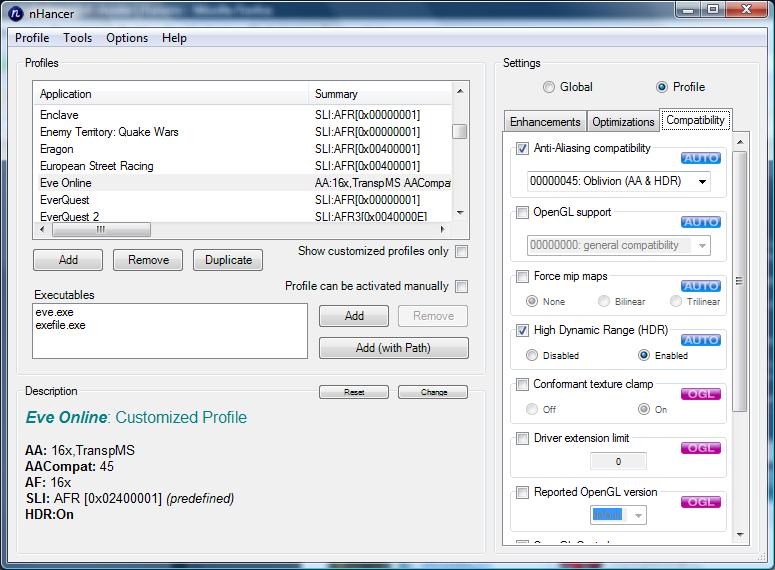This screenshot has height=570, width=775.
Task: Open the Tools menu
Action: [x=78, y=38]
